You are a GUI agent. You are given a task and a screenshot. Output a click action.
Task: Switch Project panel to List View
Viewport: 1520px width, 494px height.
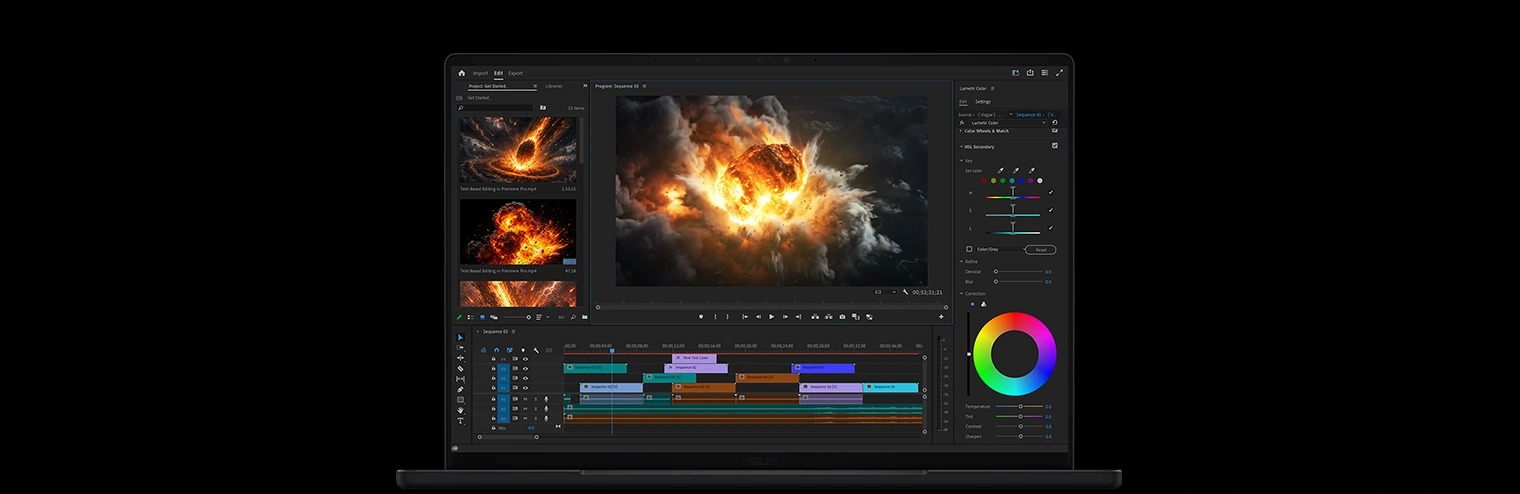pos(471,317)
